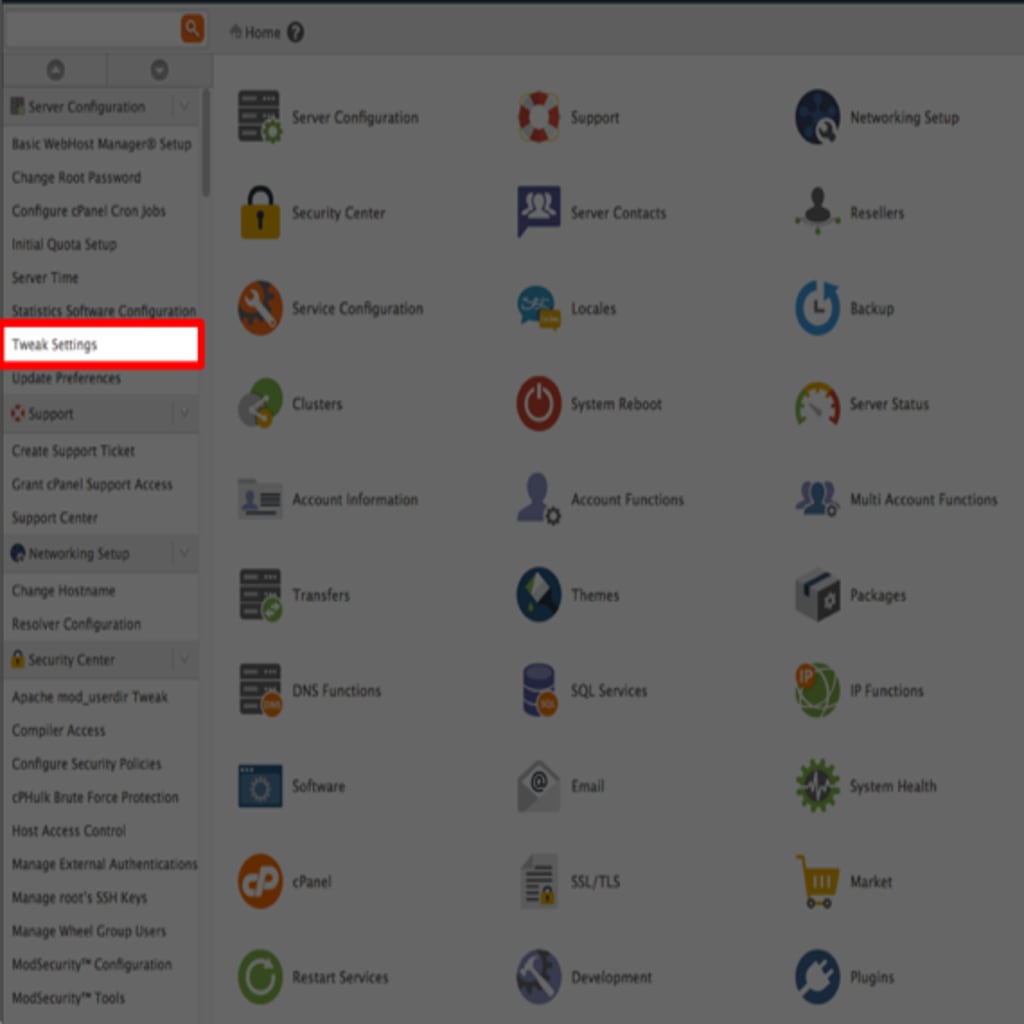
Task: Click the sidebar collapse-all up arrow button
Action: tap(56, 70)
